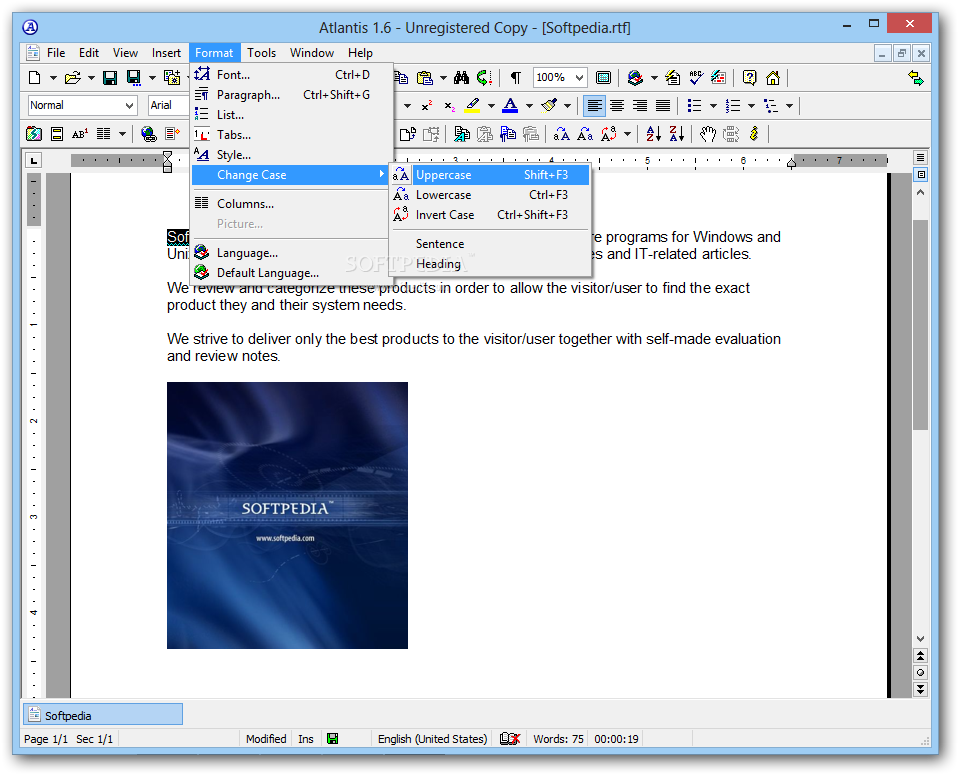Expand the numbering dropdown arrow

(x=751, y=106)
